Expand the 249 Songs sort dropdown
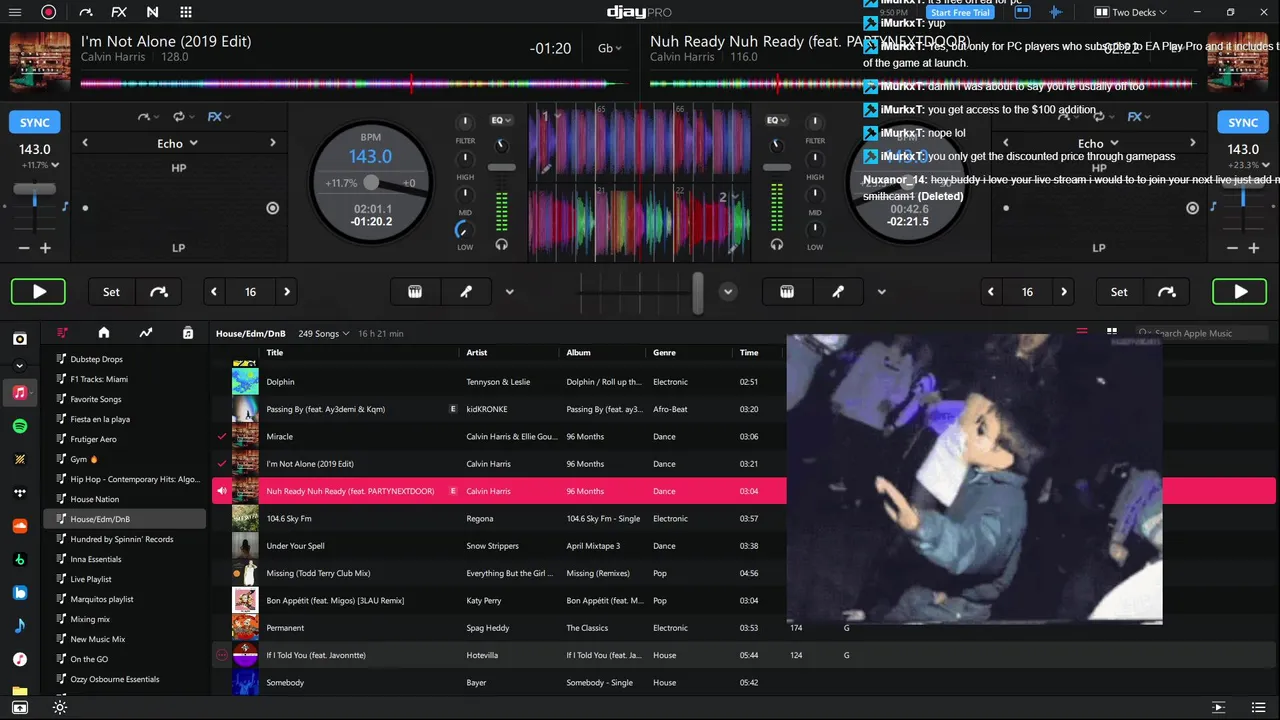1280x720 pixels. 323,333
